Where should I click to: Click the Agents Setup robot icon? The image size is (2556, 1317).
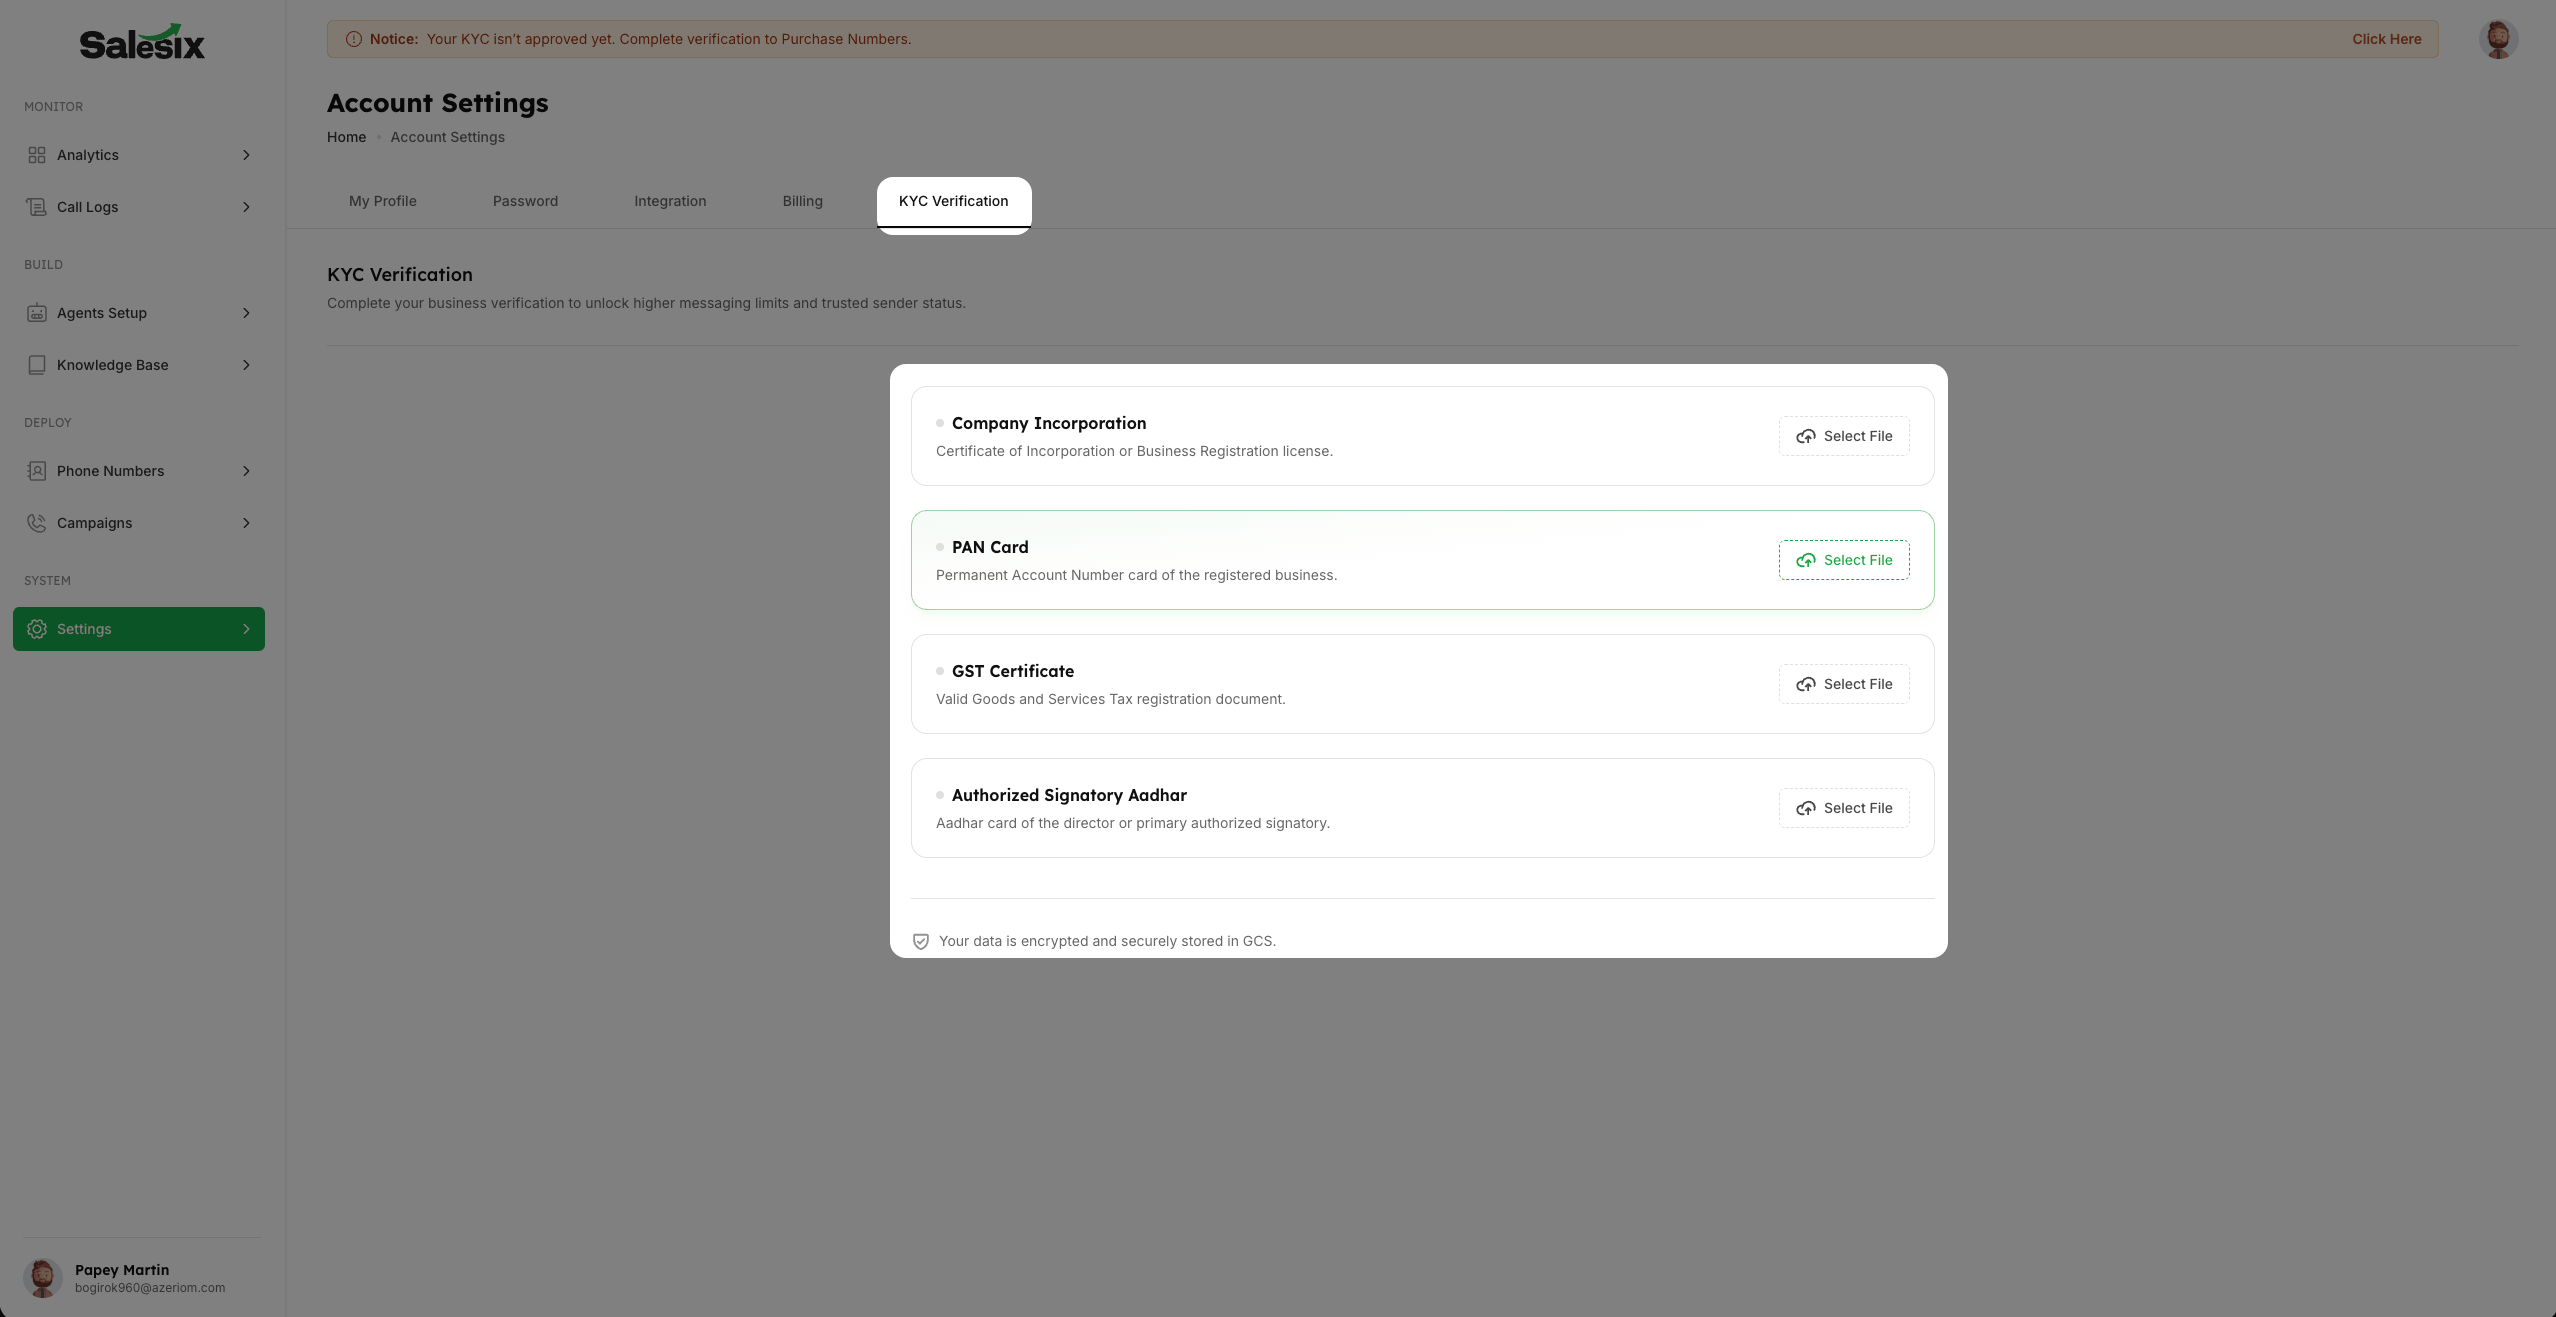pyautogui.click(x=37, y=313)
